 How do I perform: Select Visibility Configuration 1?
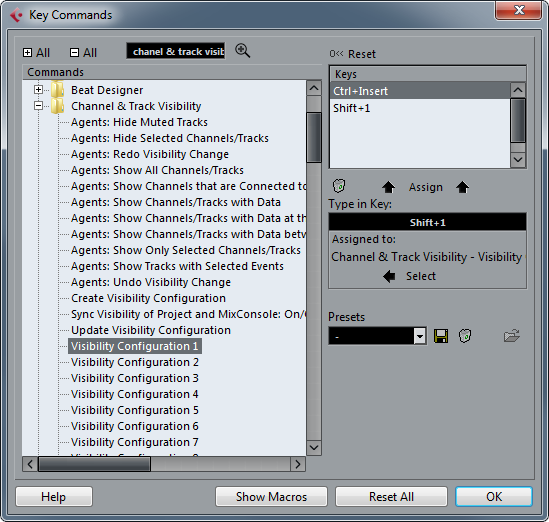135,346
